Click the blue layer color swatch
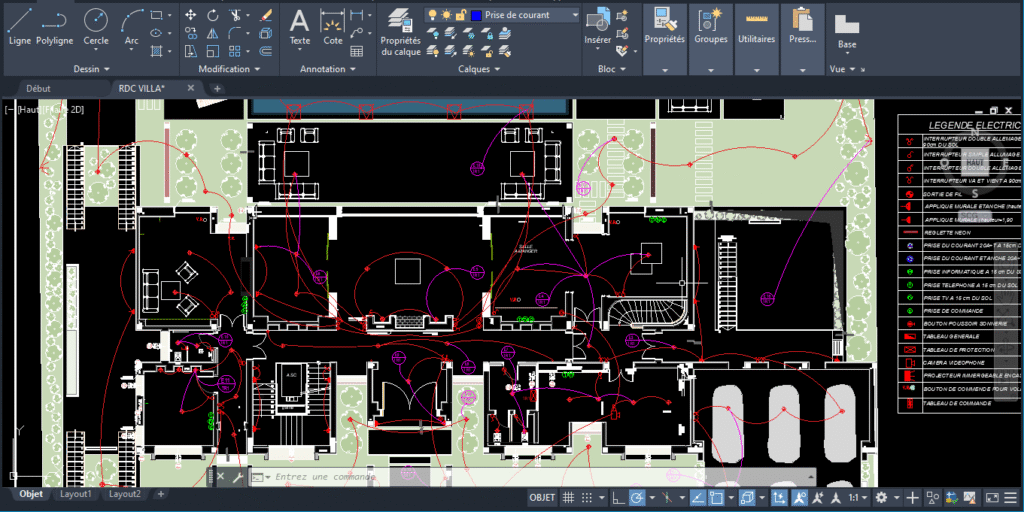The image size is (1024, 512). [476, 15]
